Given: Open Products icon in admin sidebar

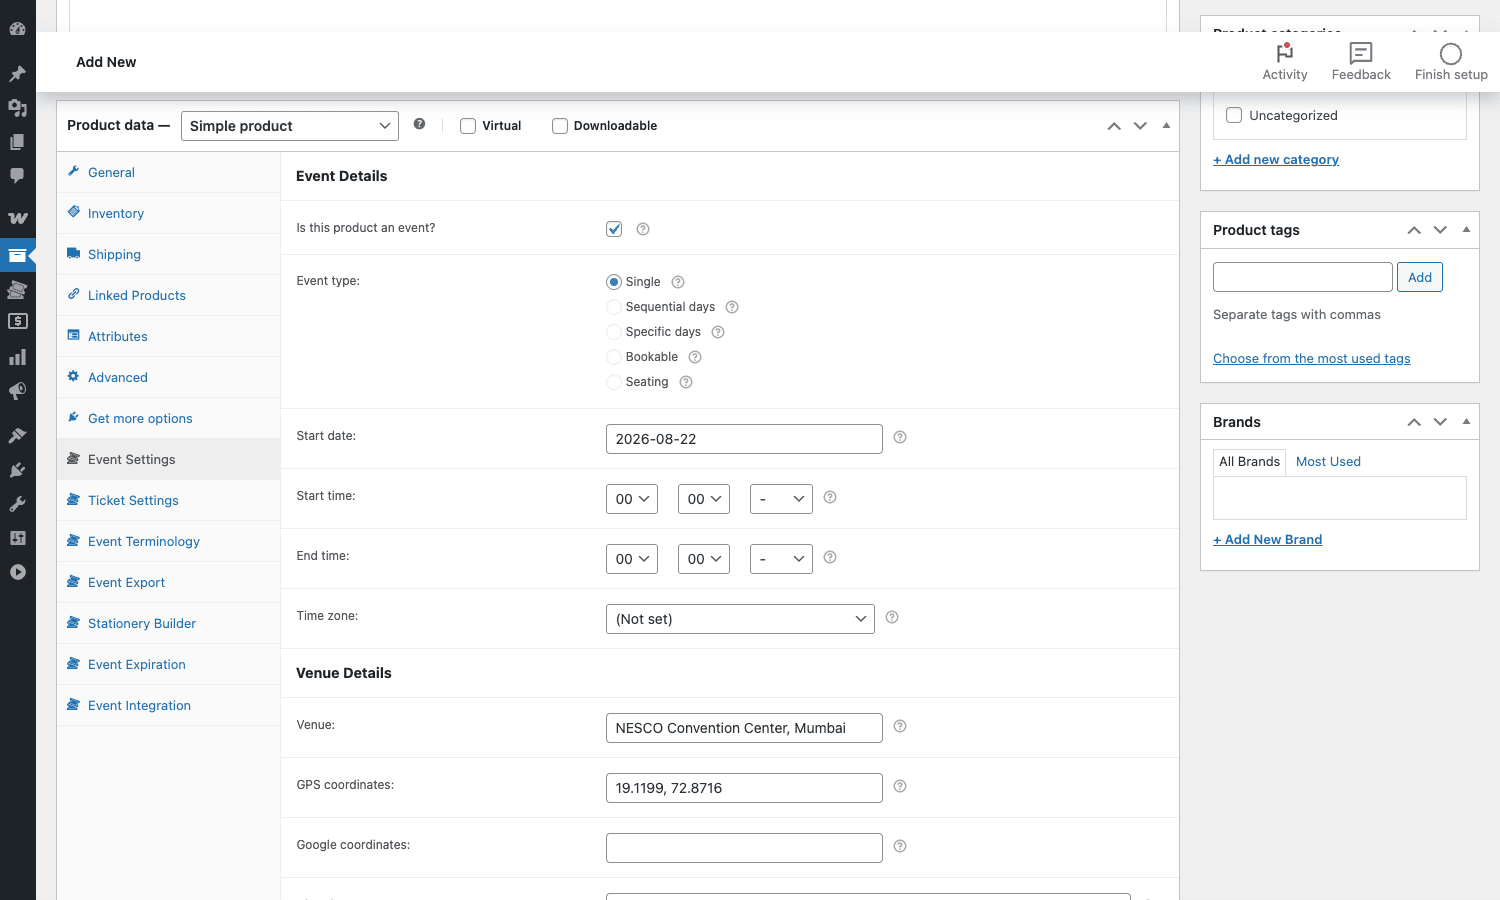Looking at the screenshot, I should (17, 255).
